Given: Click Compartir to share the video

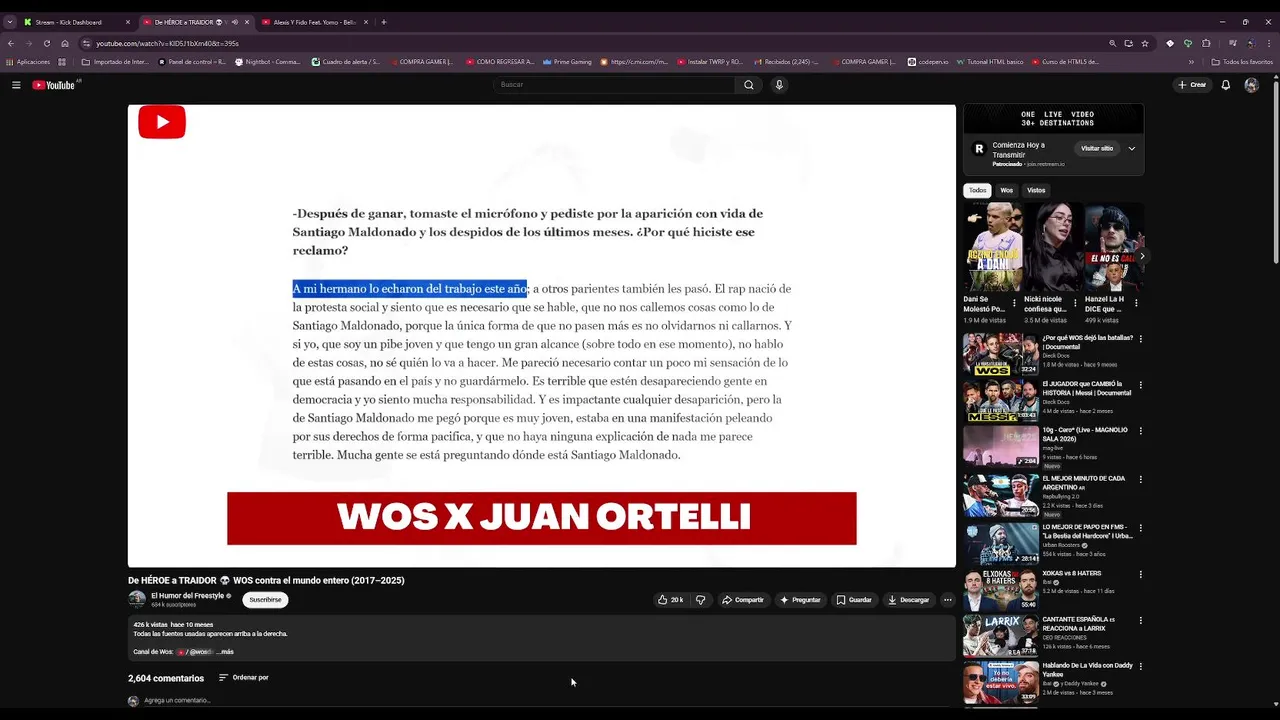Looking at the screenshot, I should coord(743,600).
